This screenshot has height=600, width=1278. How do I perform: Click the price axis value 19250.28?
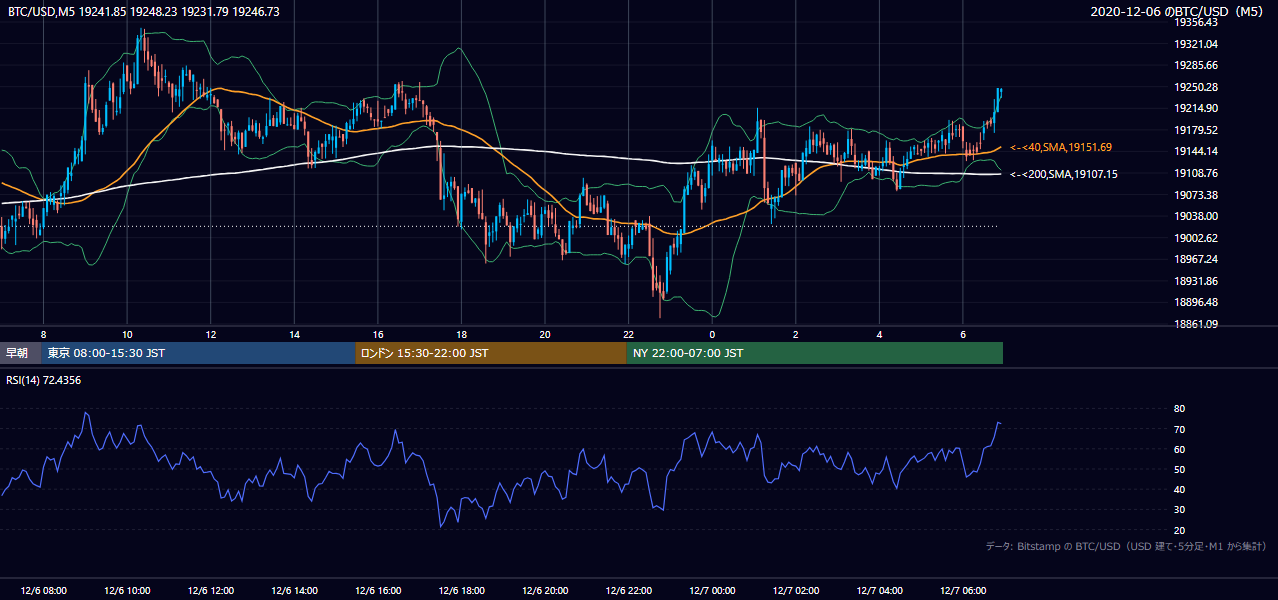[1196, 87]
